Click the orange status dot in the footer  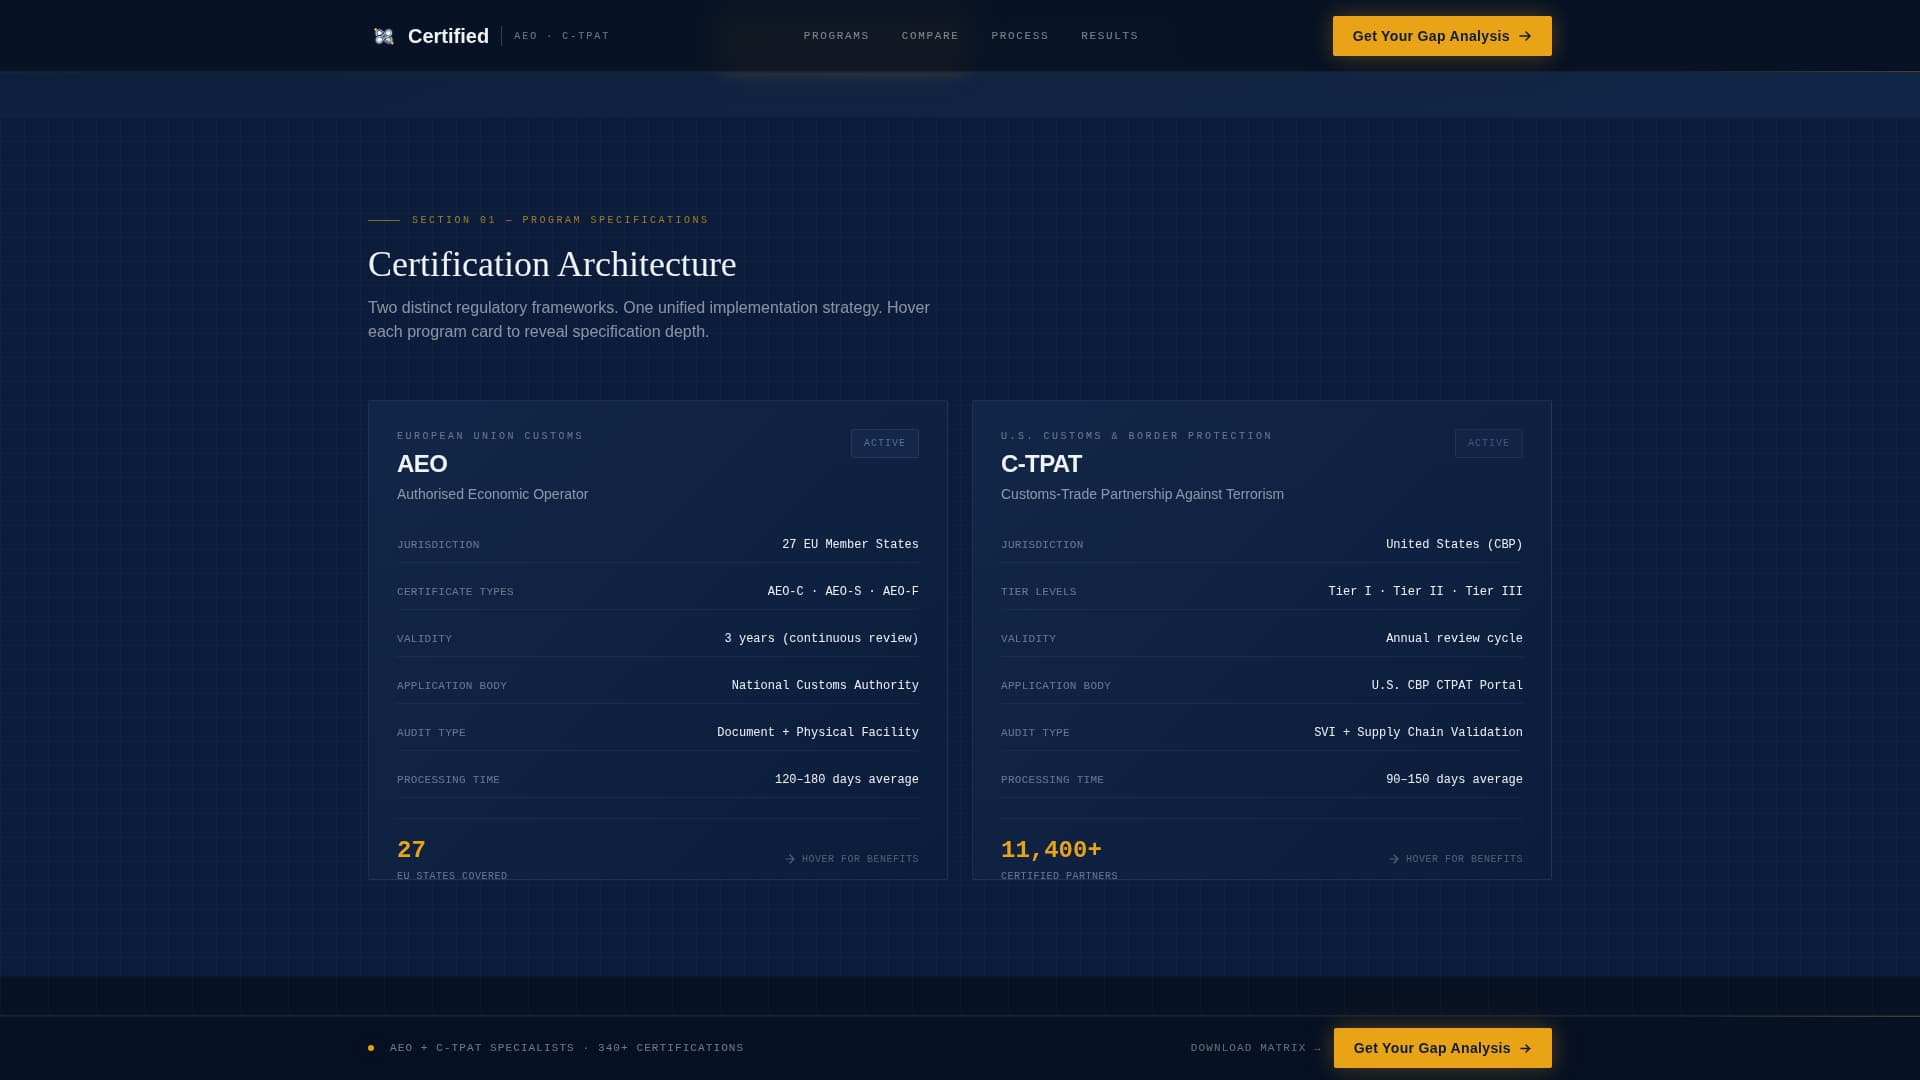click(x=371, y=1048)
